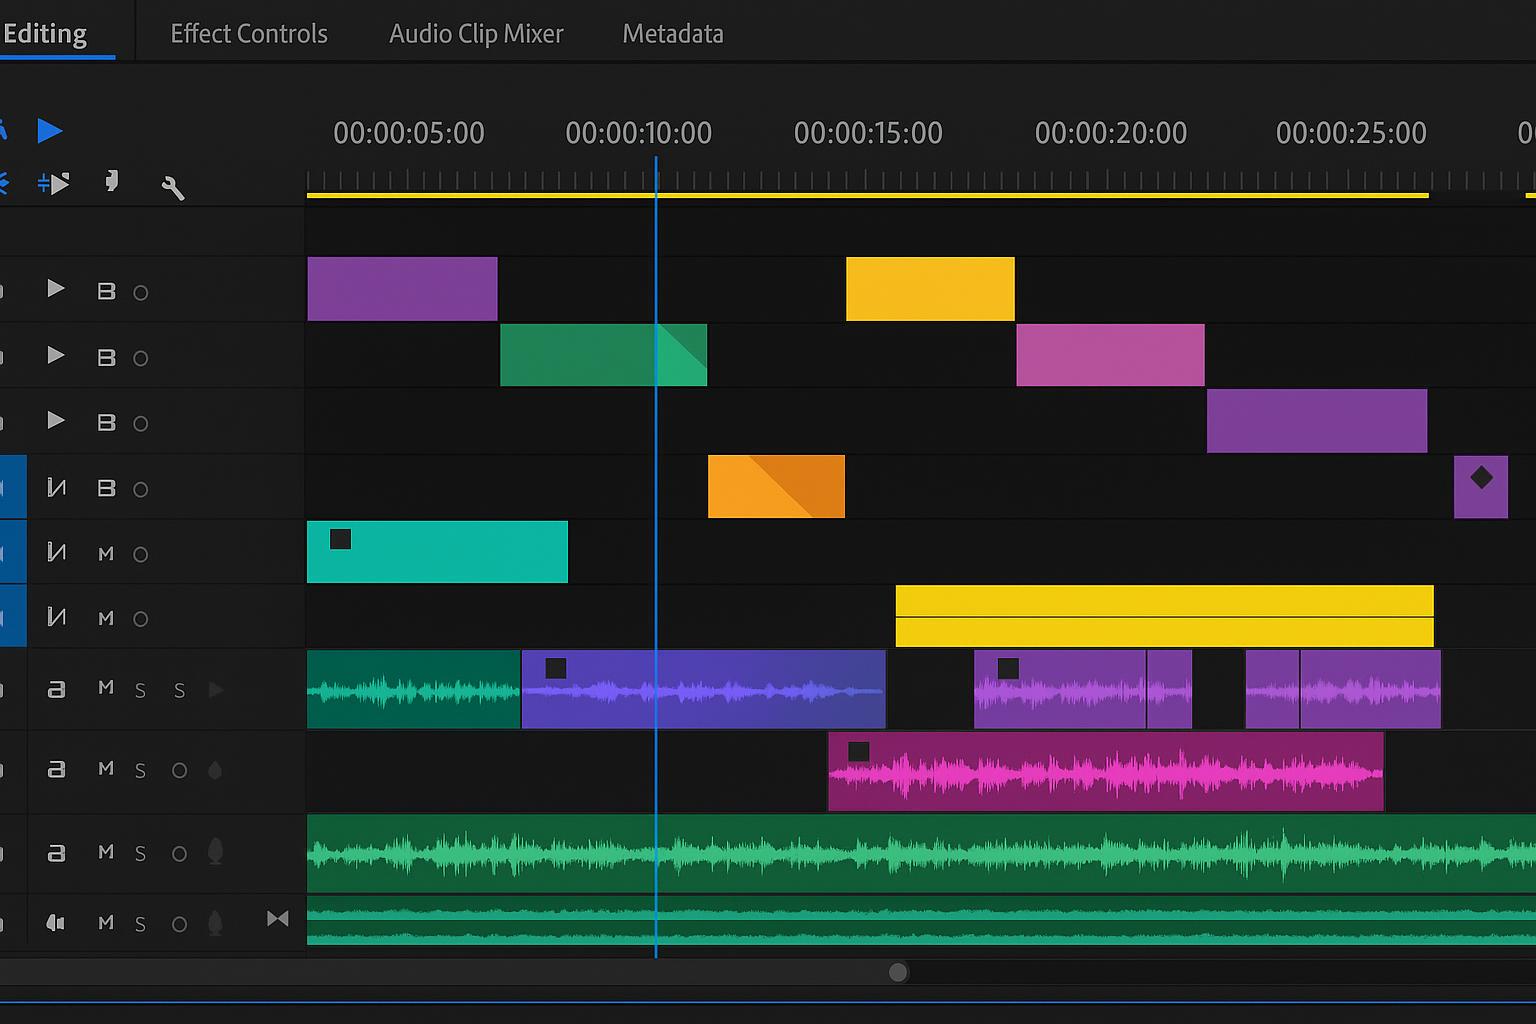Expand the topmost video track using its triangle
Image resolution: width=1536 pixels, height=1024 pixels.
point(56,289)
